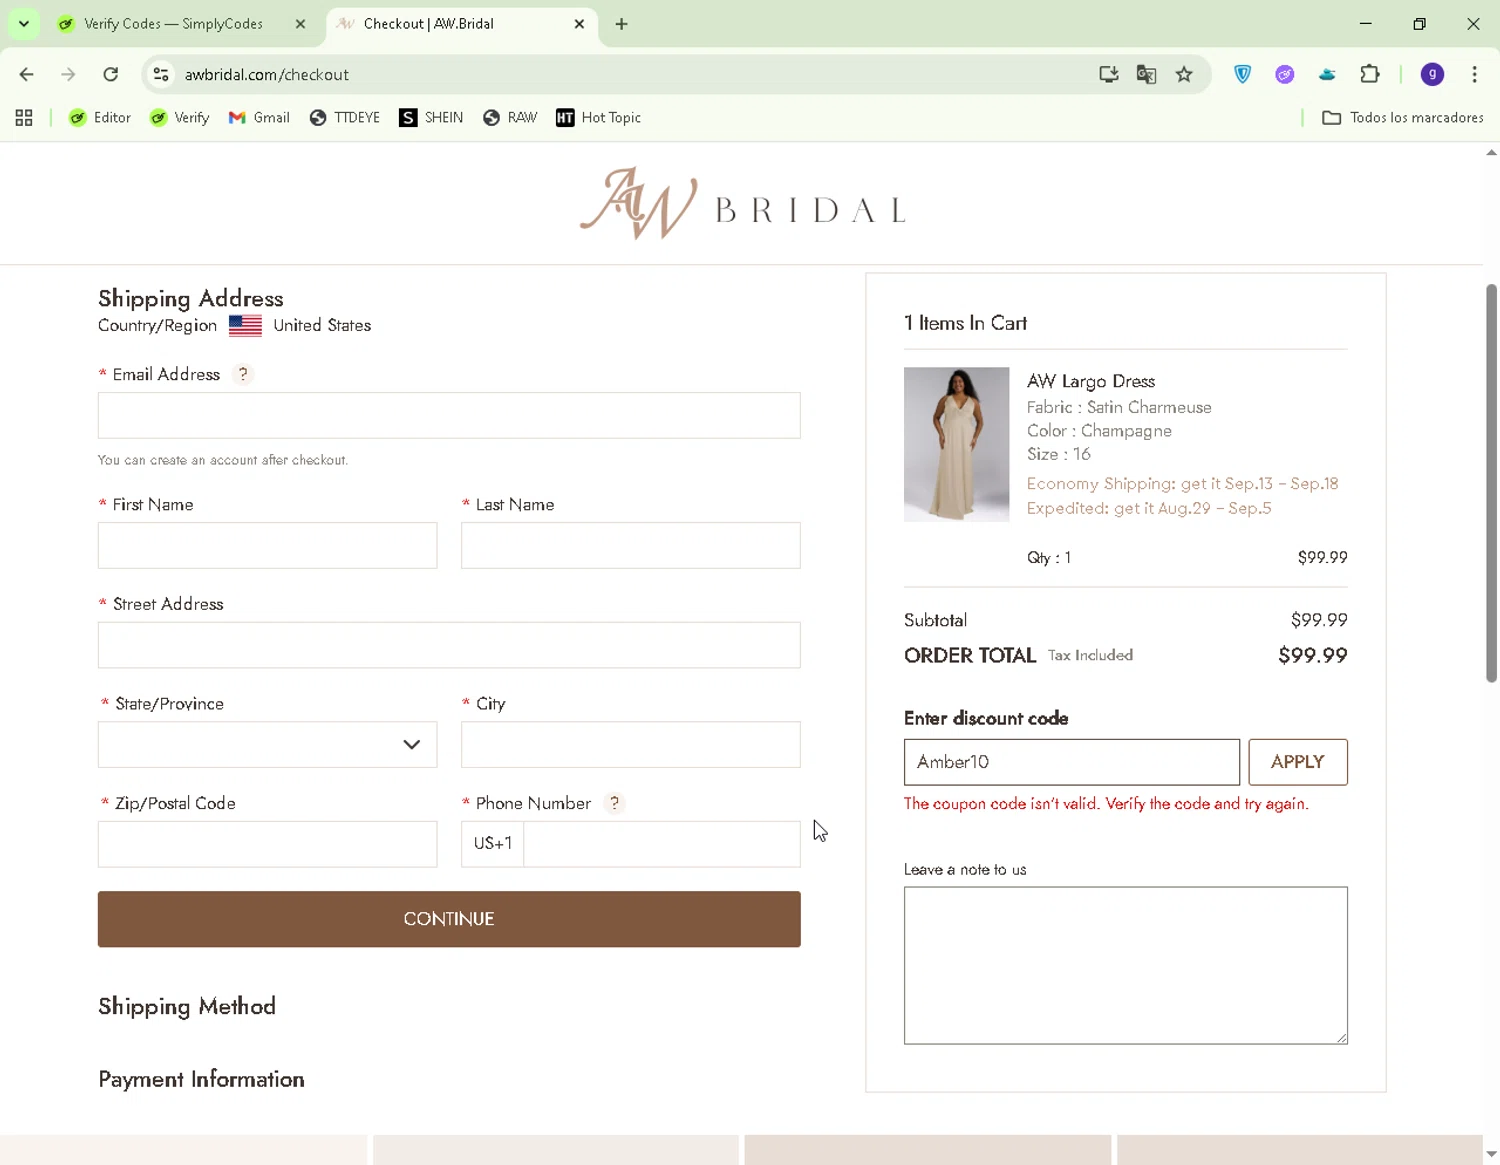Focus the First Name field

[267, 545]
